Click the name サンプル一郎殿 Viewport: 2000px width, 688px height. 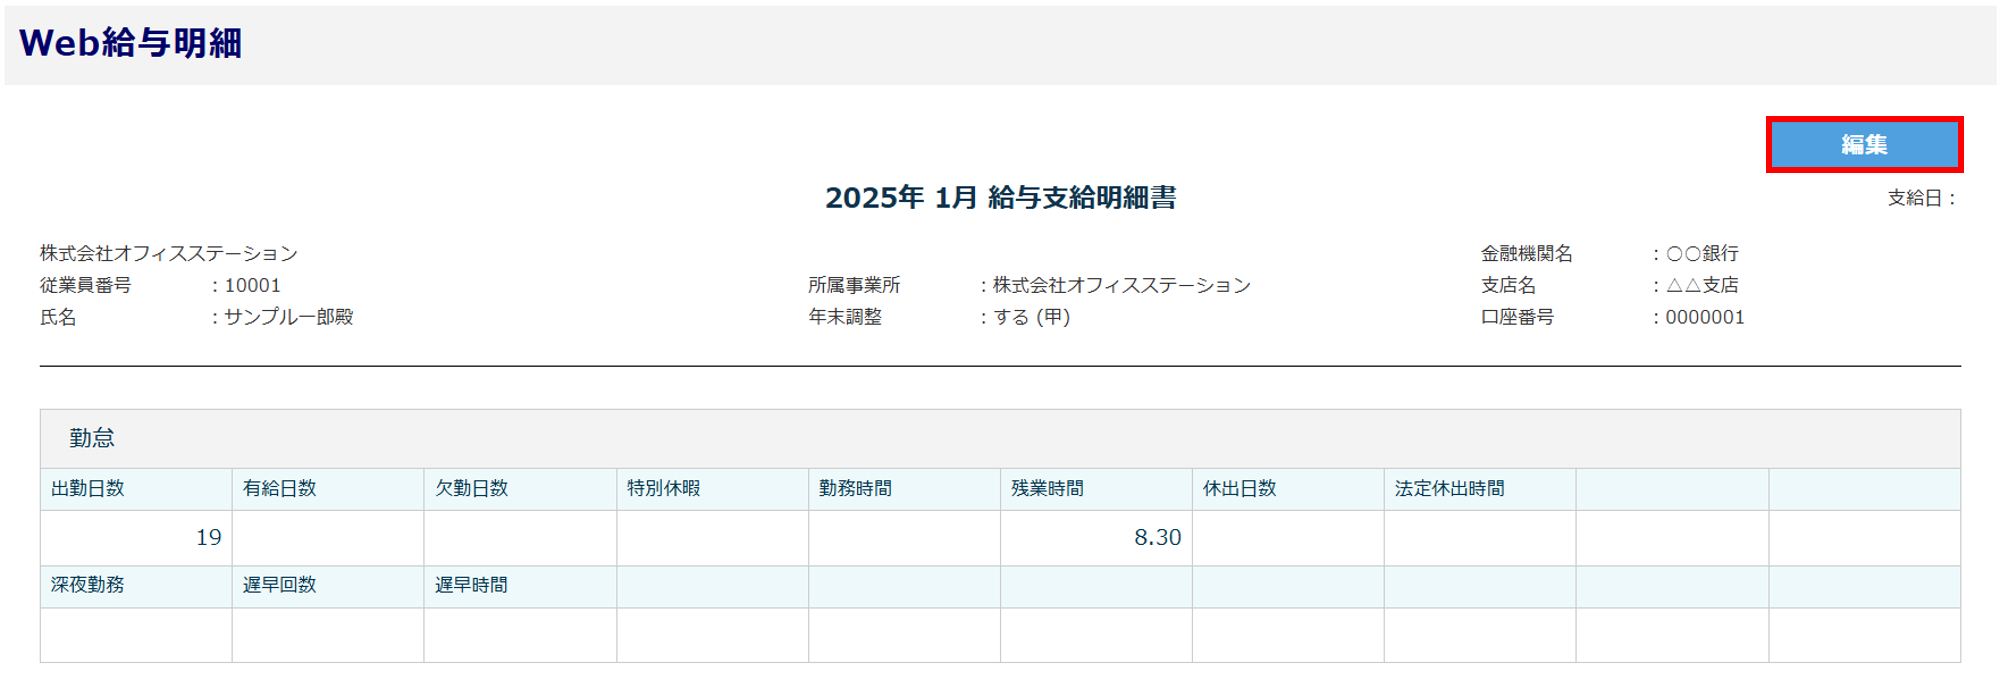[x=288, y=317]
